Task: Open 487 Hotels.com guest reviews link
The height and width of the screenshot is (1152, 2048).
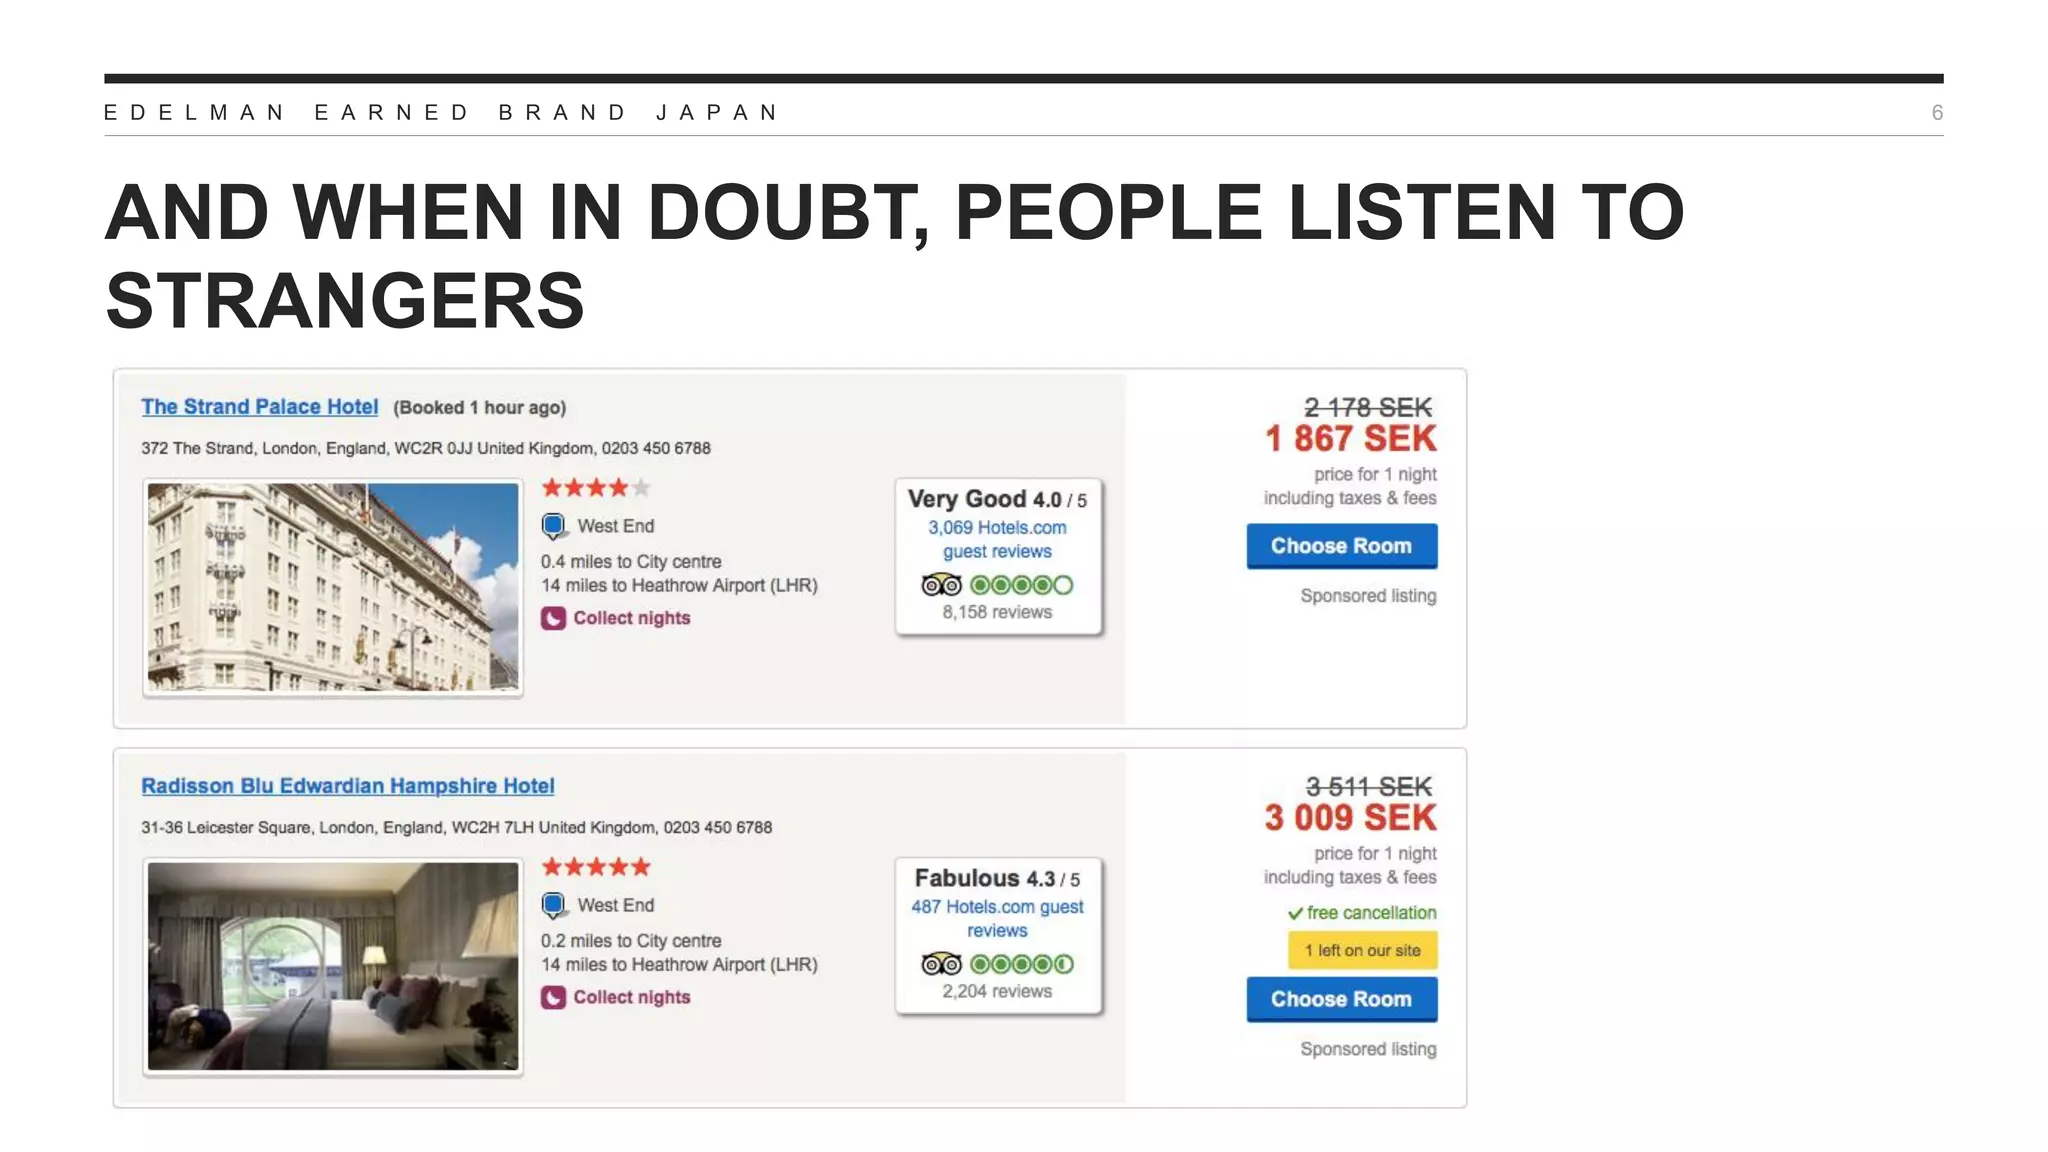Action: 997,918
